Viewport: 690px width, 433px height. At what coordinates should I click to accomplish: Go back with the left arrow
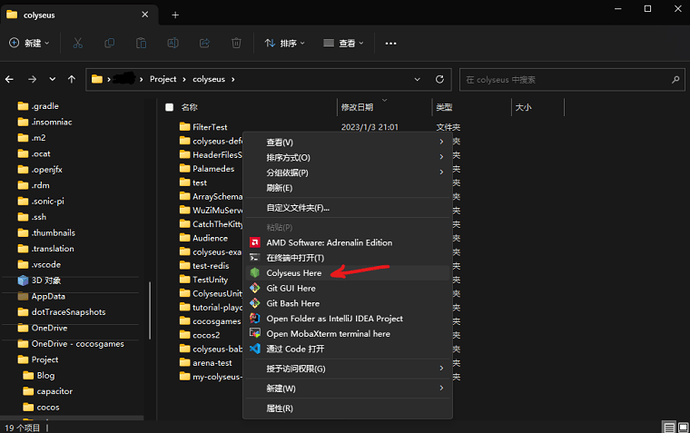9,79
